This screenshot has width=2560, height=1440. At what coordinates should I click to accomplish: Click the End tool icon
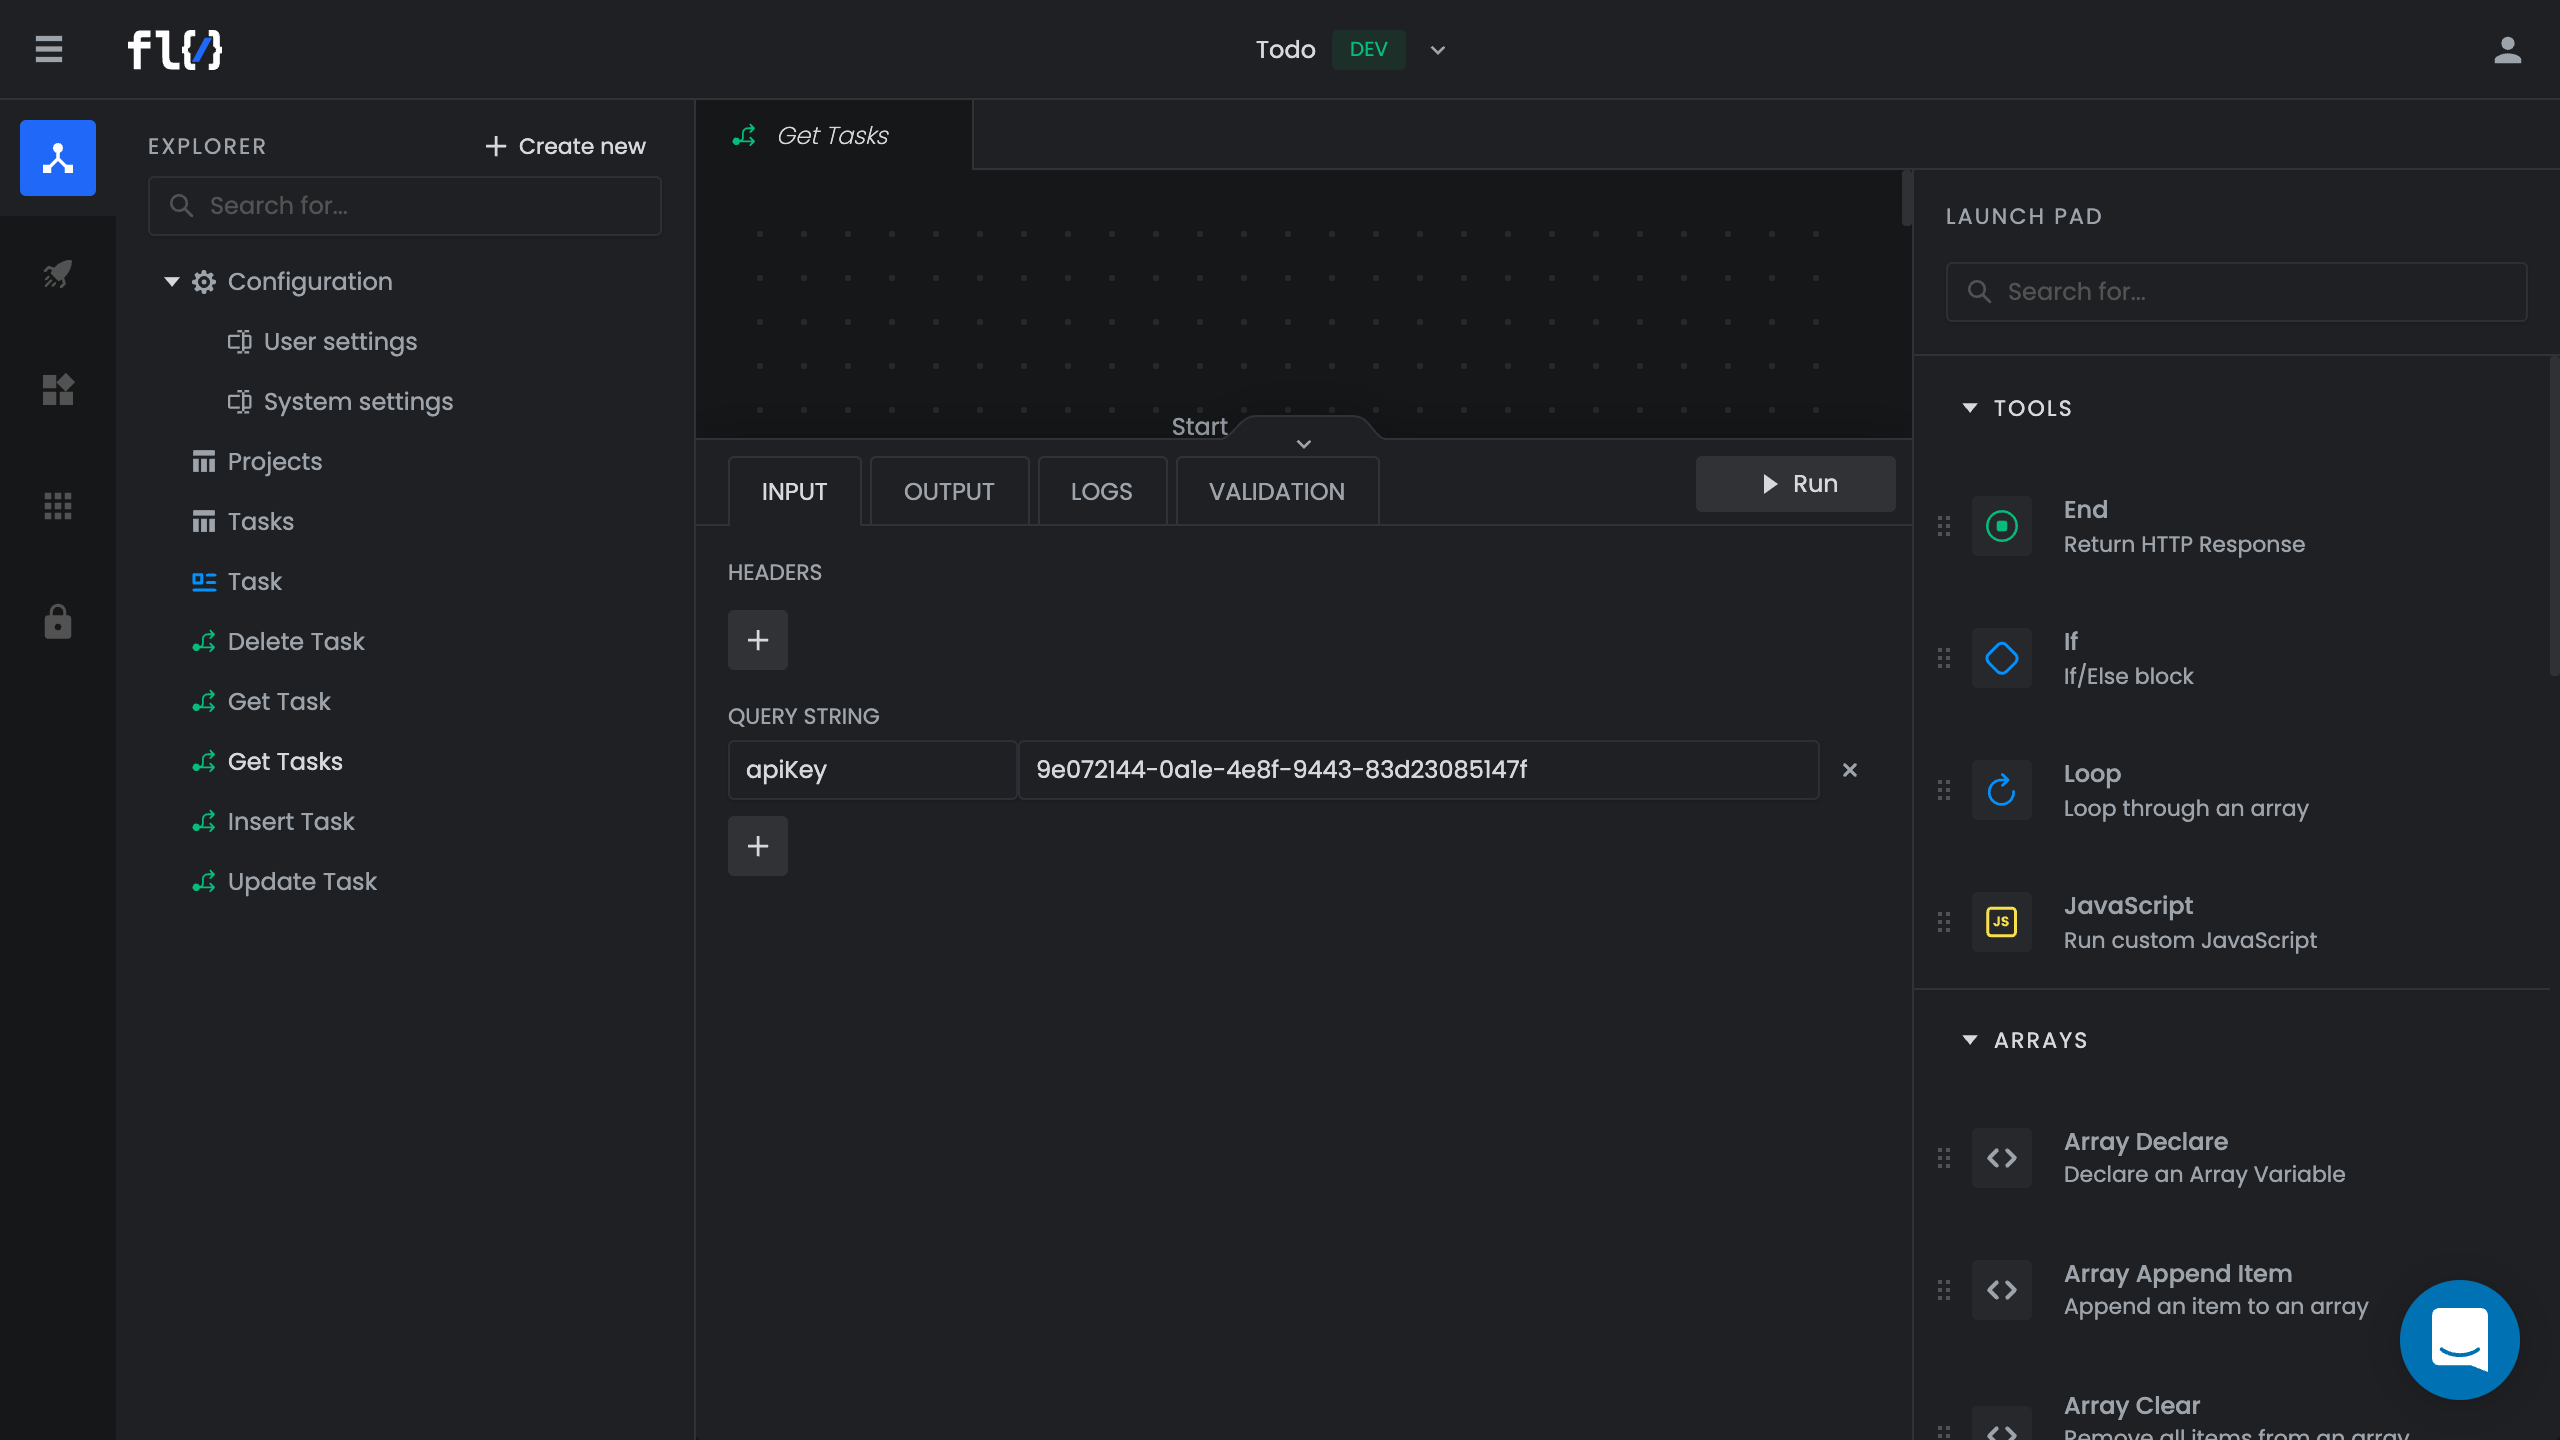[x=2002, y=526]
